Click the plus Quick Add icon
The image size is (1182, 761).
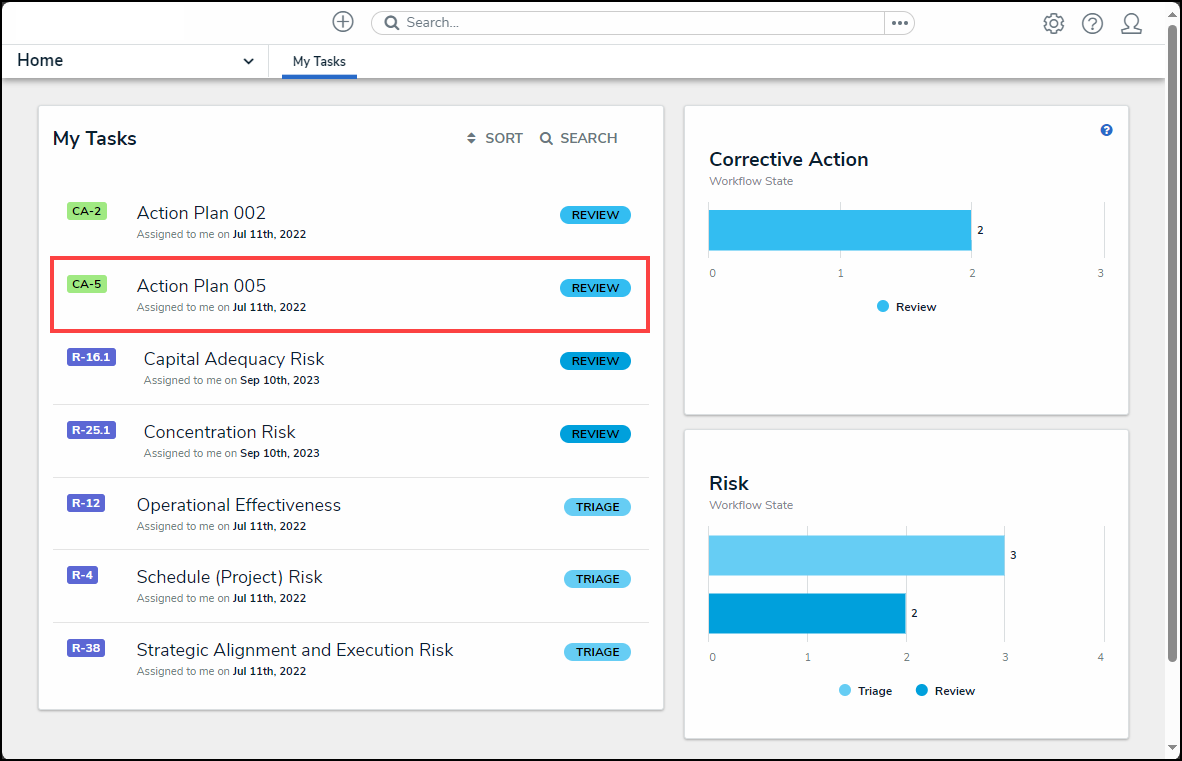click(x=343, y=22)
